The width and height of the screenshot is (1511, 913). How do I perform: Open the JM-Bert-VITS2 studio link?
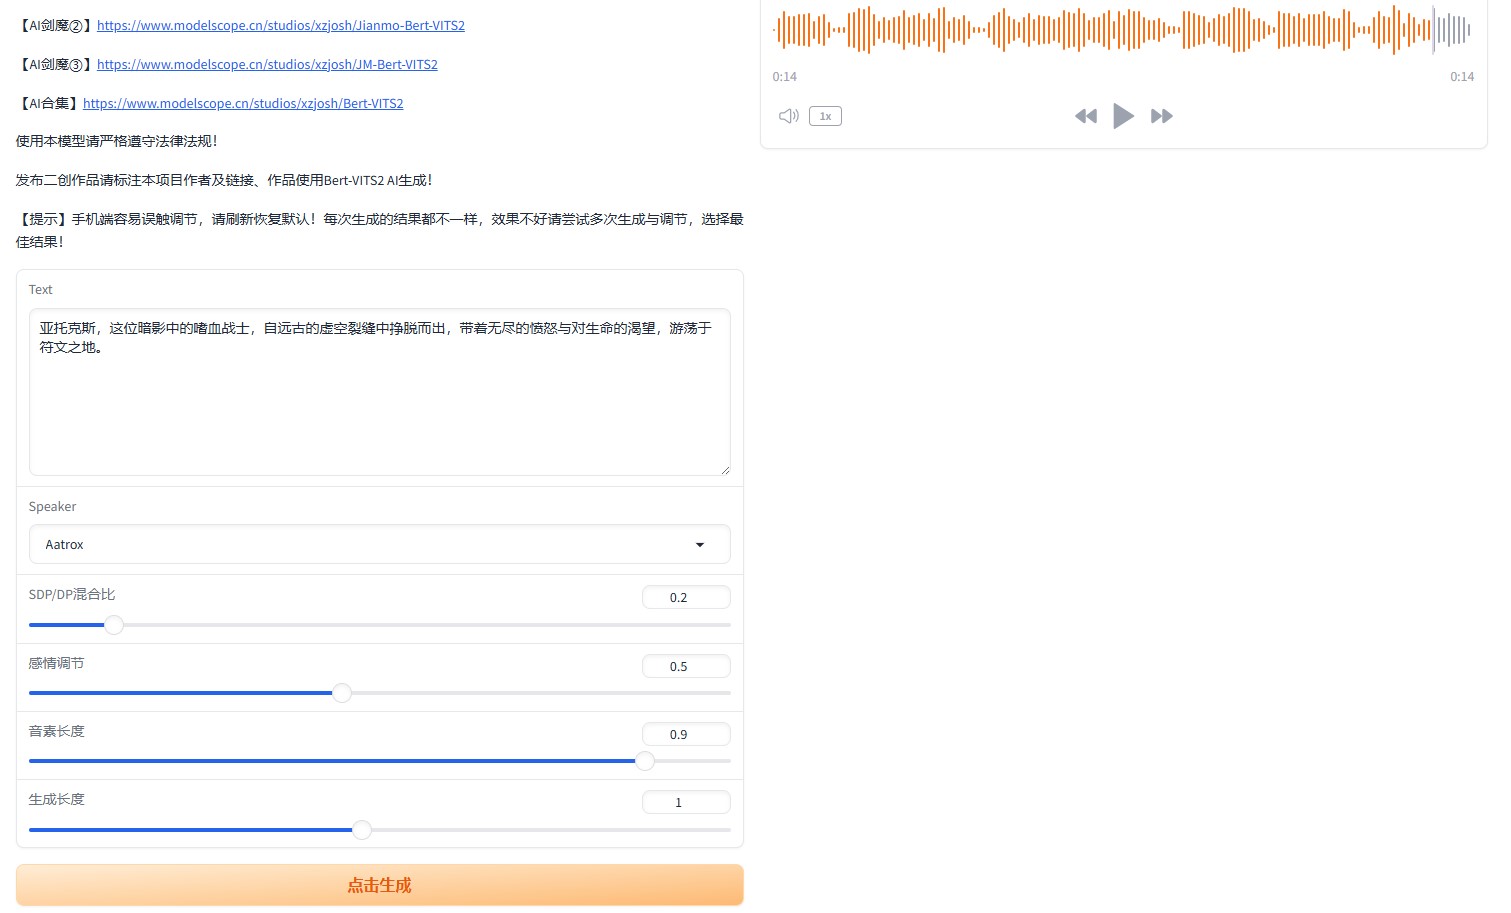267,65
